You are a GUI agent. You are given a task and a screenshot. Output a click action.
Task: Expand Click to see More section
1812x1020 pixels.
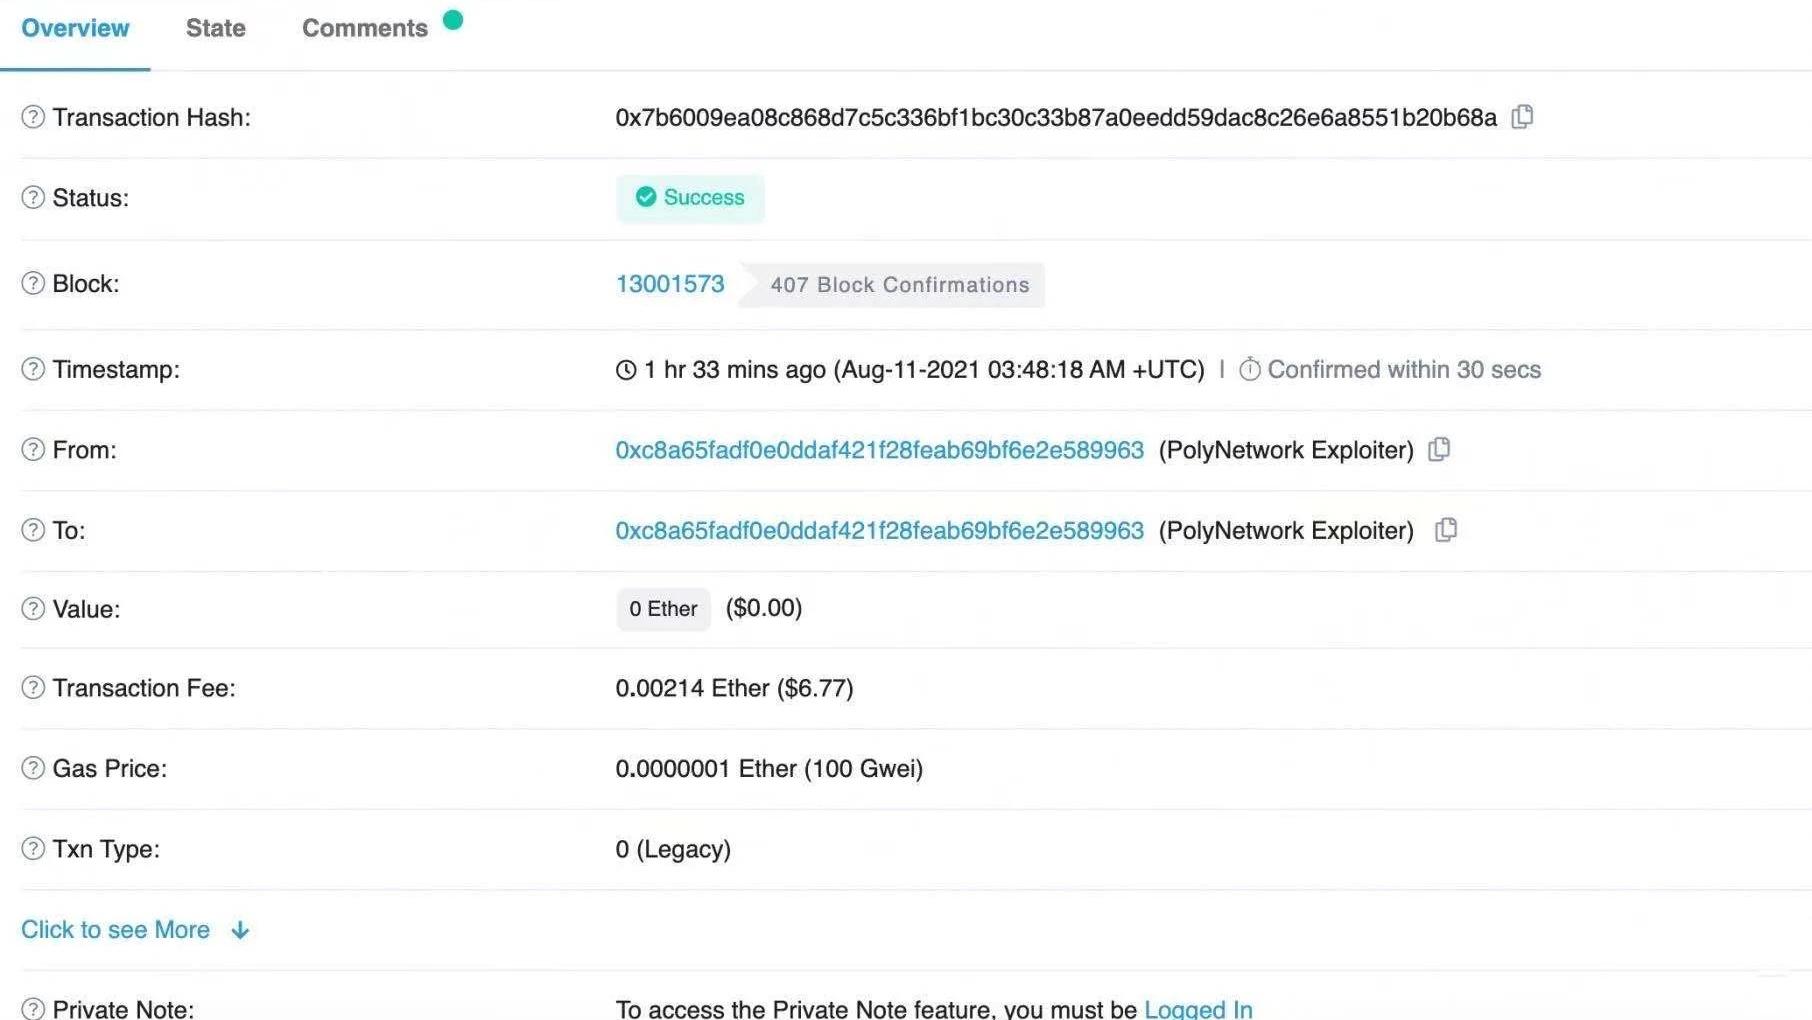click(134, 930)
